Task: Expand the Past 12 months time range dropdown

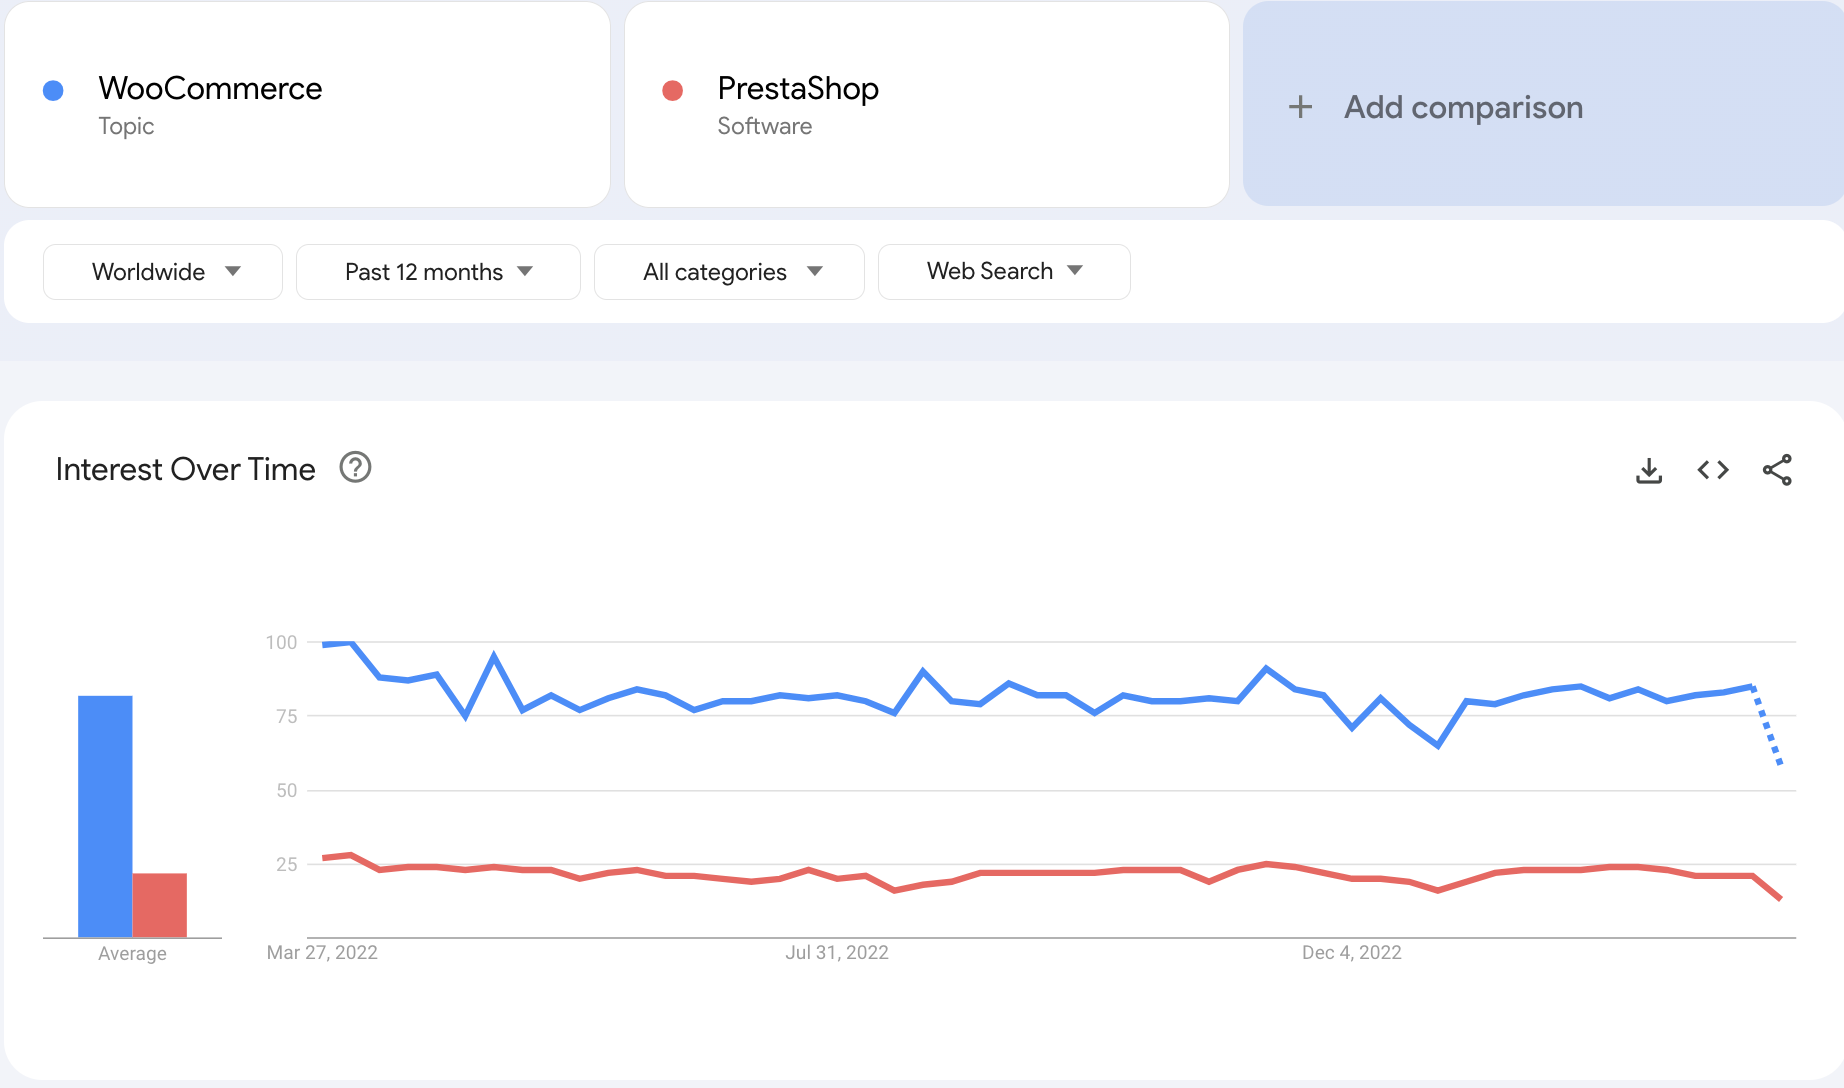Action: [x=438, y=271]
